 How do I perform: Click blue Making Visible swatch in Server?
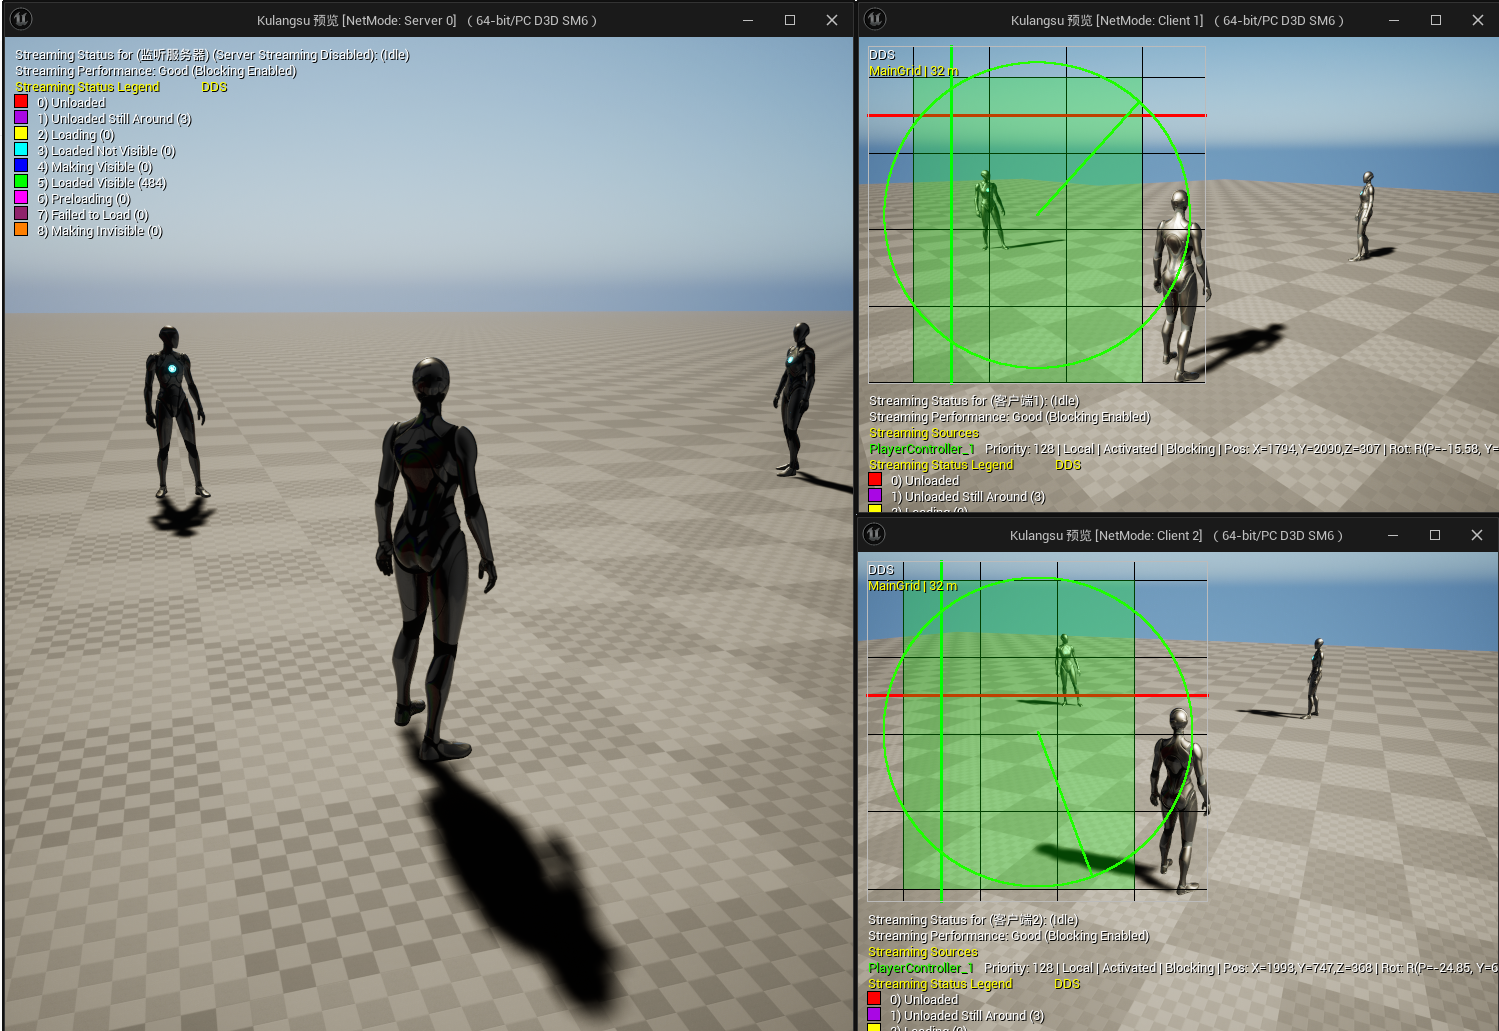pos(21,166)
